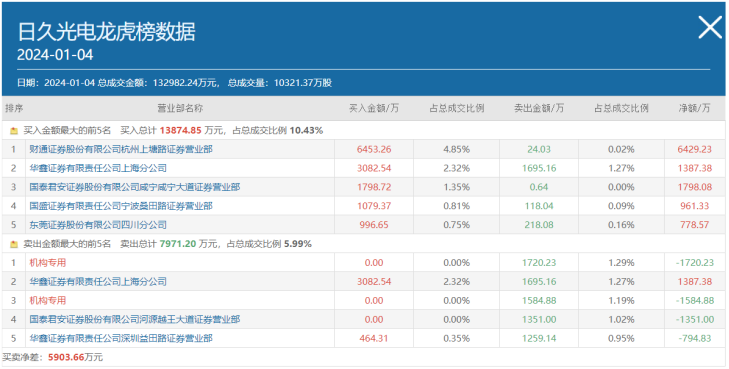729x369 pixels.
Task: Select the ratio 0.75%
Action: tap(457, 225)
